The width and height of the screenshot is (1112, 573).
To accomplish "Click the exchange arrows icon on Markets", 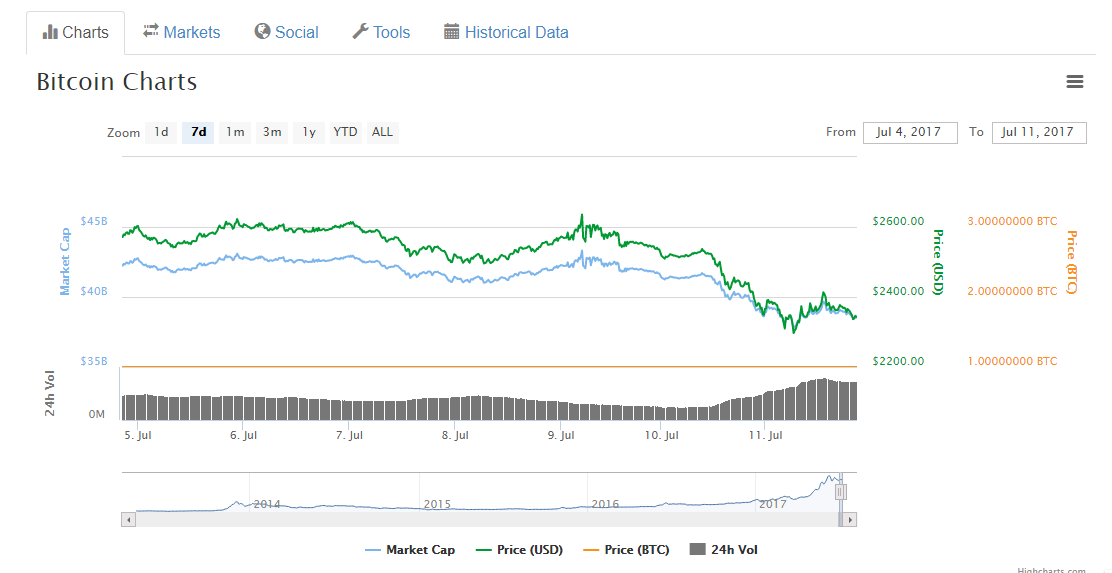I will pos(150,30).
